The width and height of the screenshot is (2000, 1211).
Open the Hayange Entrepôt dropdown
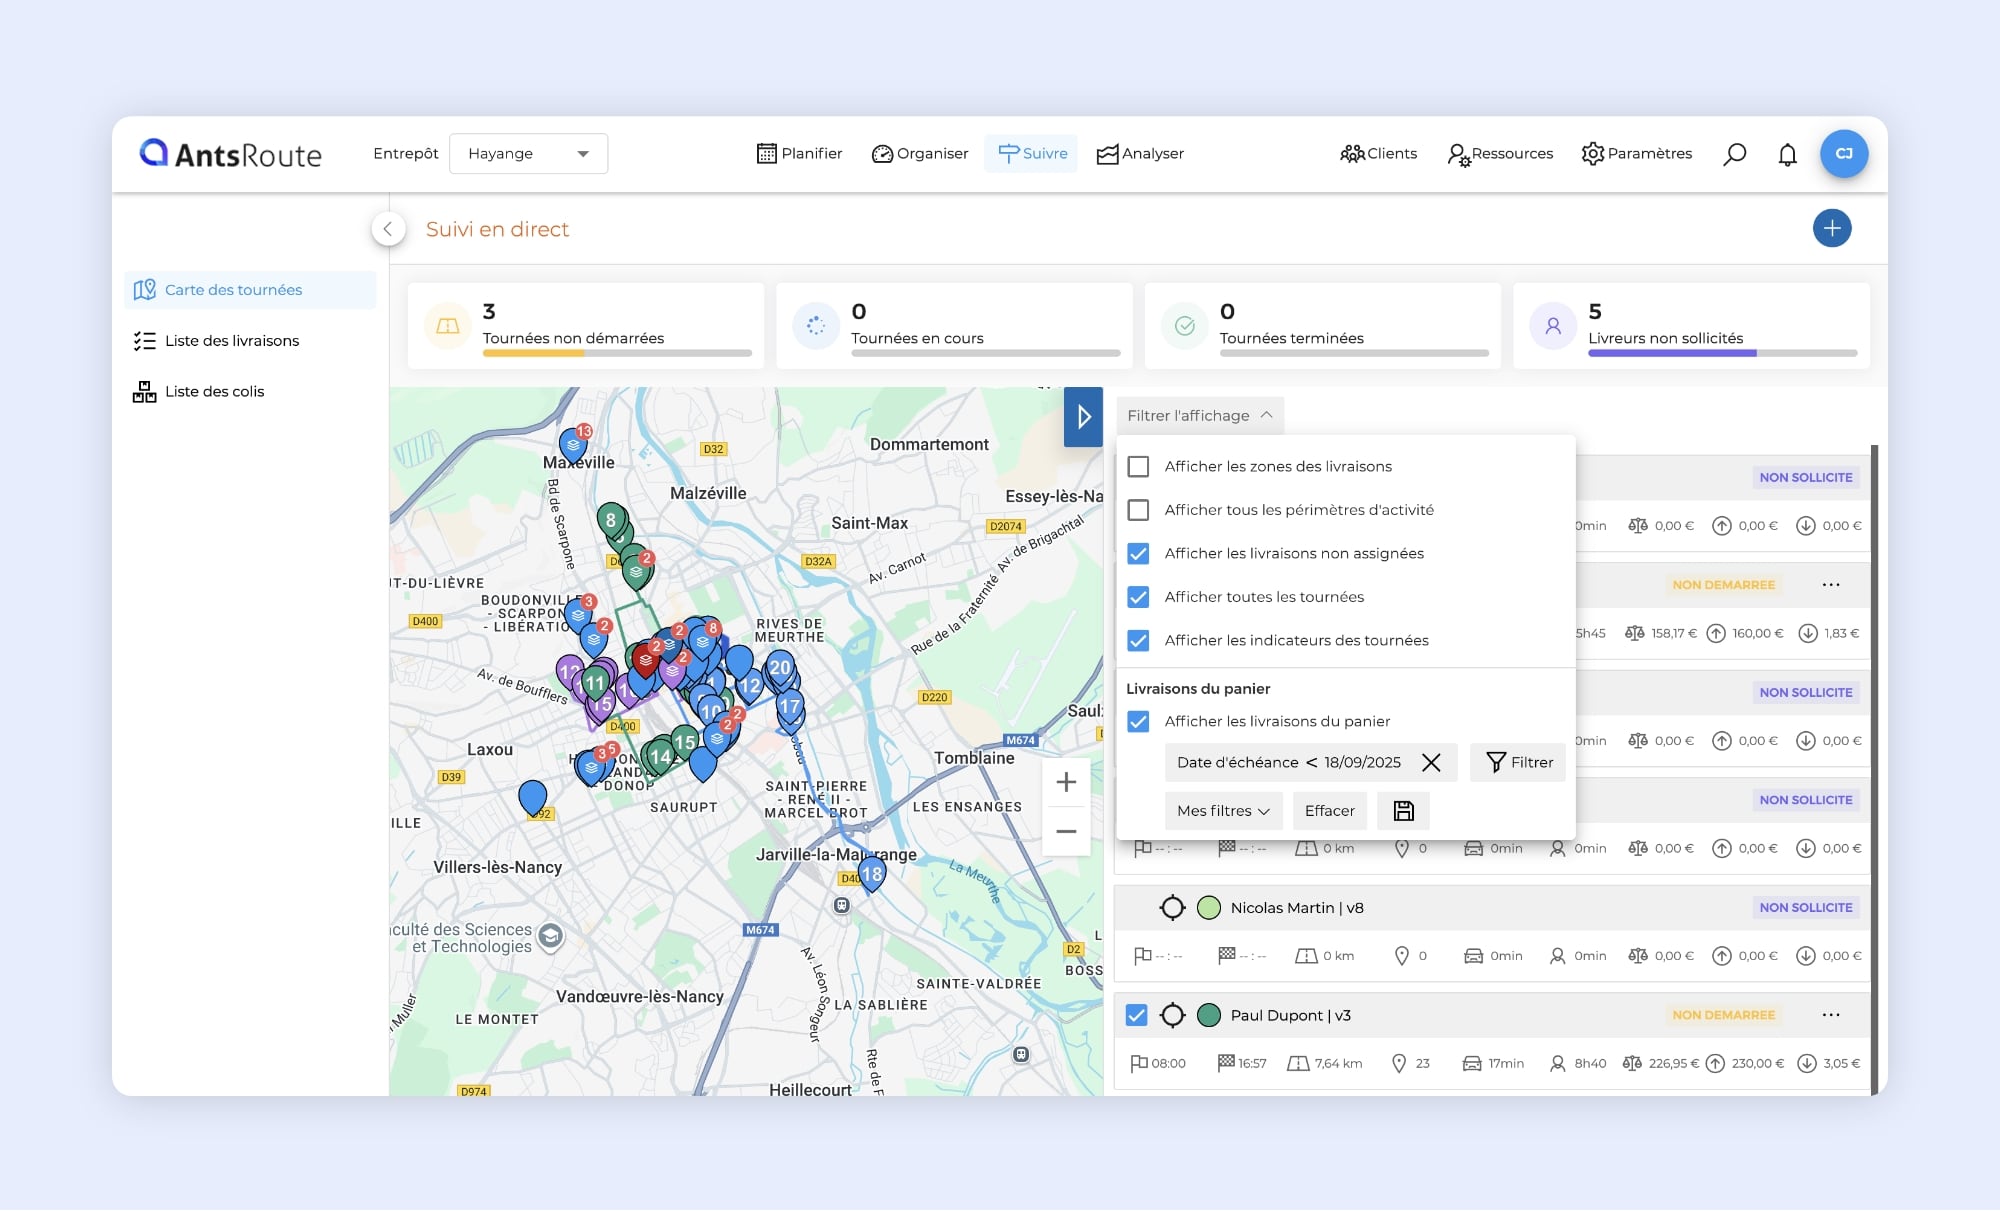click(528, 154)
